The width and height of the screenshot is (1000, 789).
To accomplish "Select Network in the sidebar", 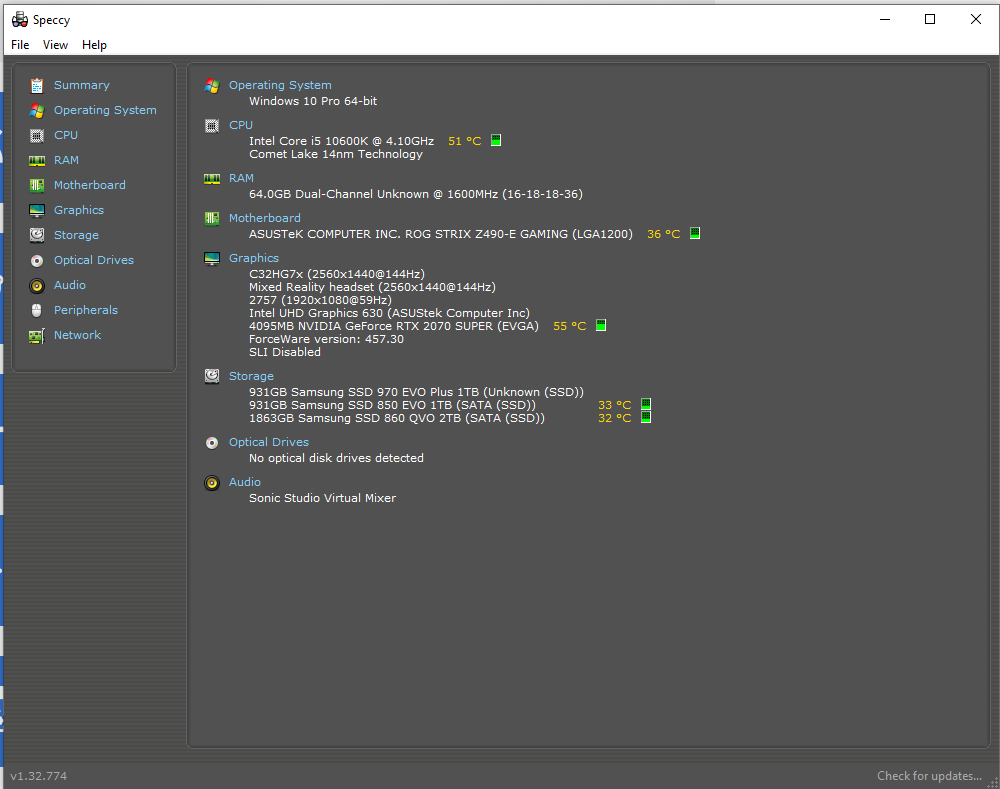I will coord(77,334).
